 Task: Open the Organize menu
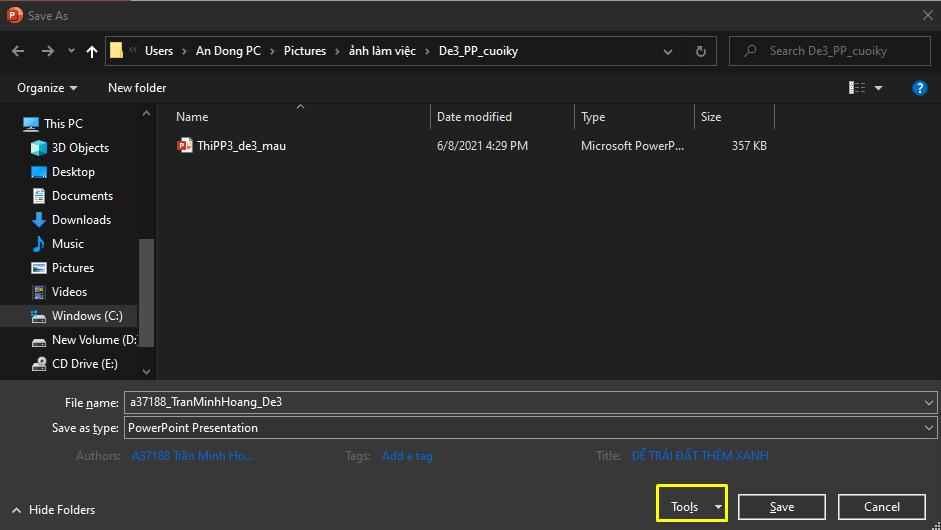click(47, 88)
